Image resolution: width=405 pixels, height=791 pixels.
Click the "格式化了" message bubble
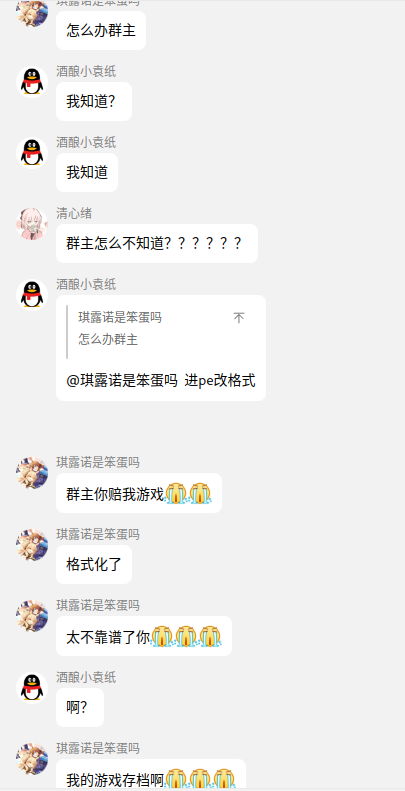tap(94, 564)
